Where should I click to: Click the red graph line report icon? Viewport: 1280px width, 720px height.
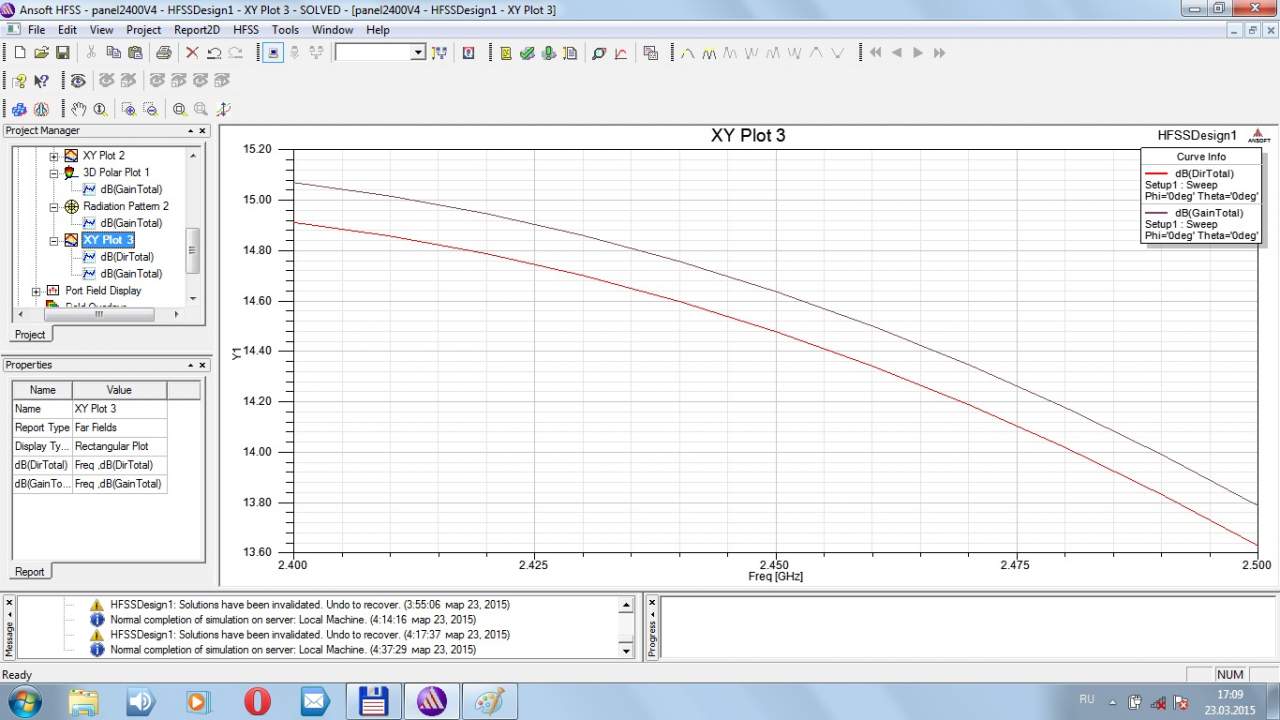(x=621, y=53)
